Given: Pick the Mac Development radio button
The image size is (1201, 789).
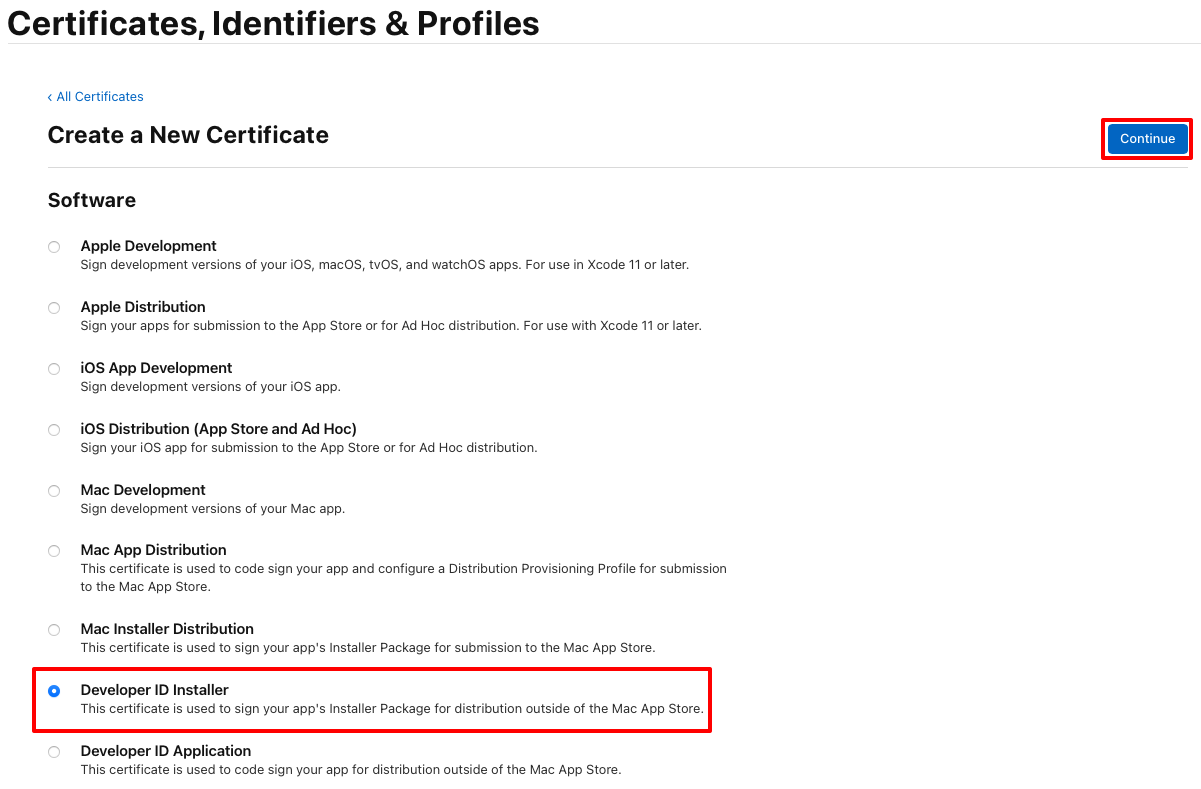Looking at the screenshot, I should click(x=54, y=491).
